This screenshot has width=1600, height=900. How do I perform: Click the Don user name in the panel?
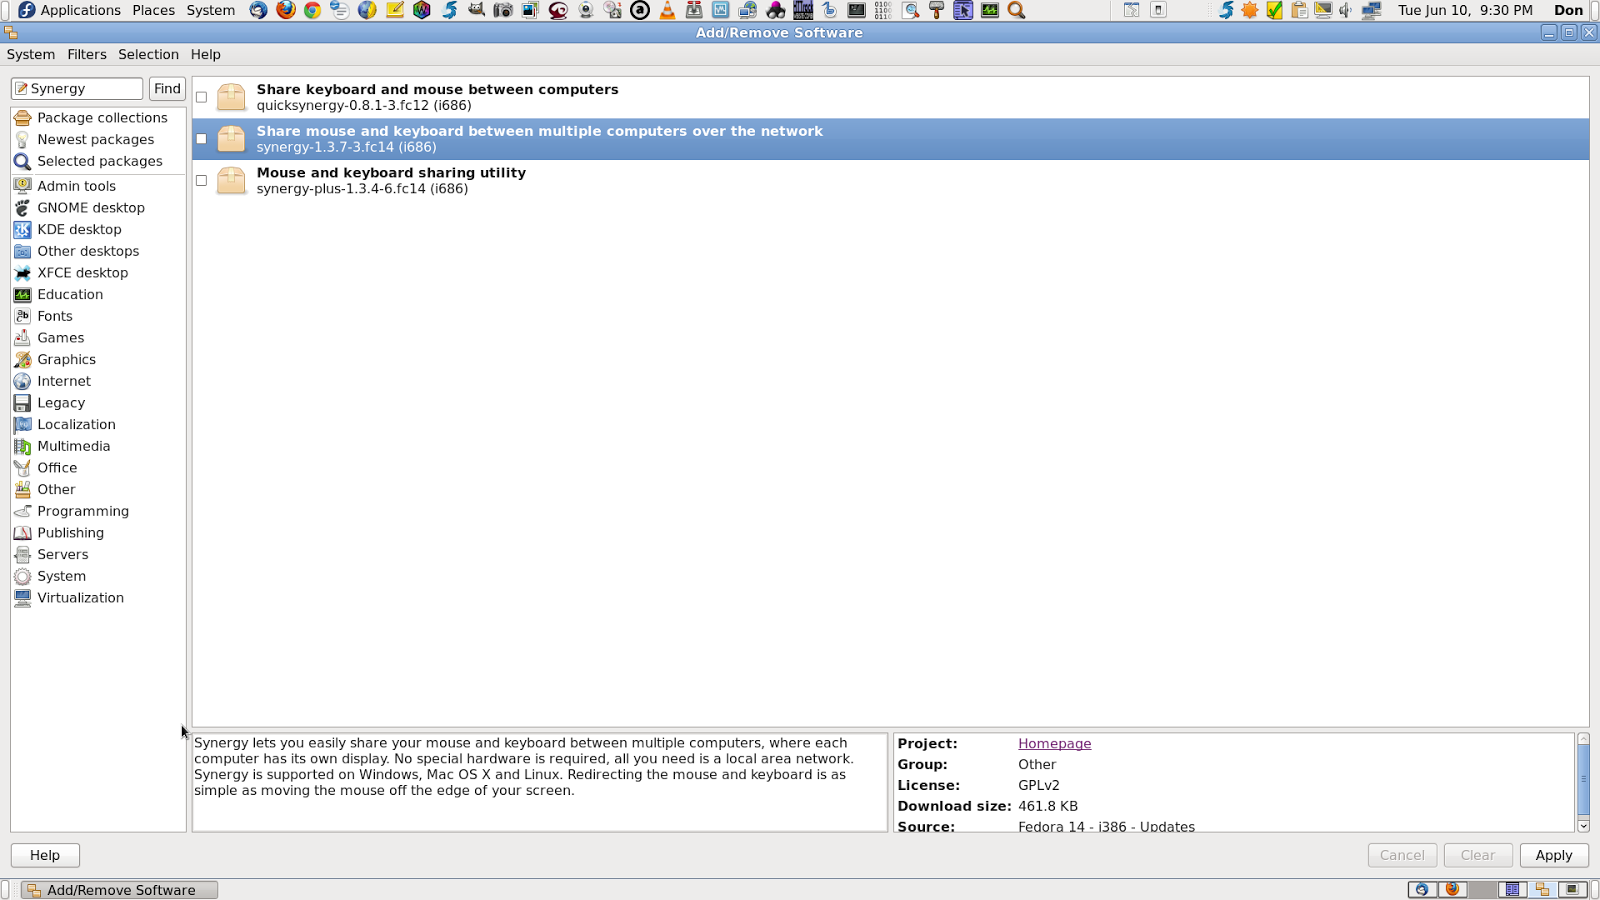[x=1568, y=10]
